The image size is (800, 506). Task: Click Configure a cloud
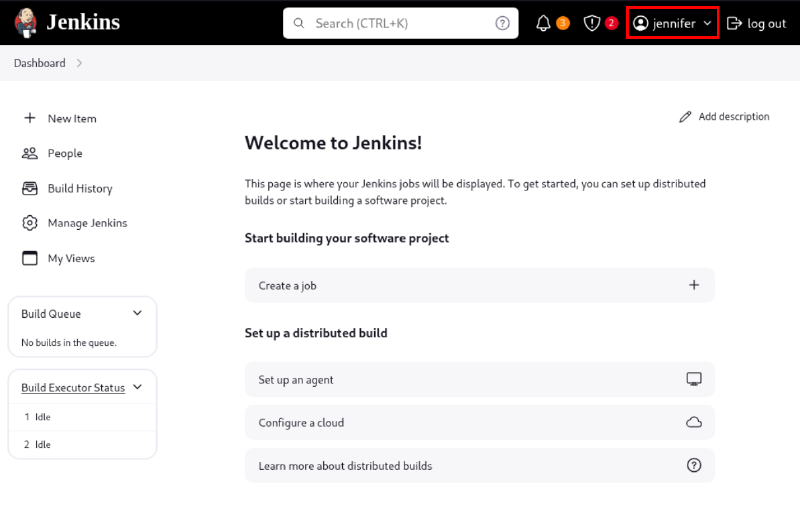(480, 422)
